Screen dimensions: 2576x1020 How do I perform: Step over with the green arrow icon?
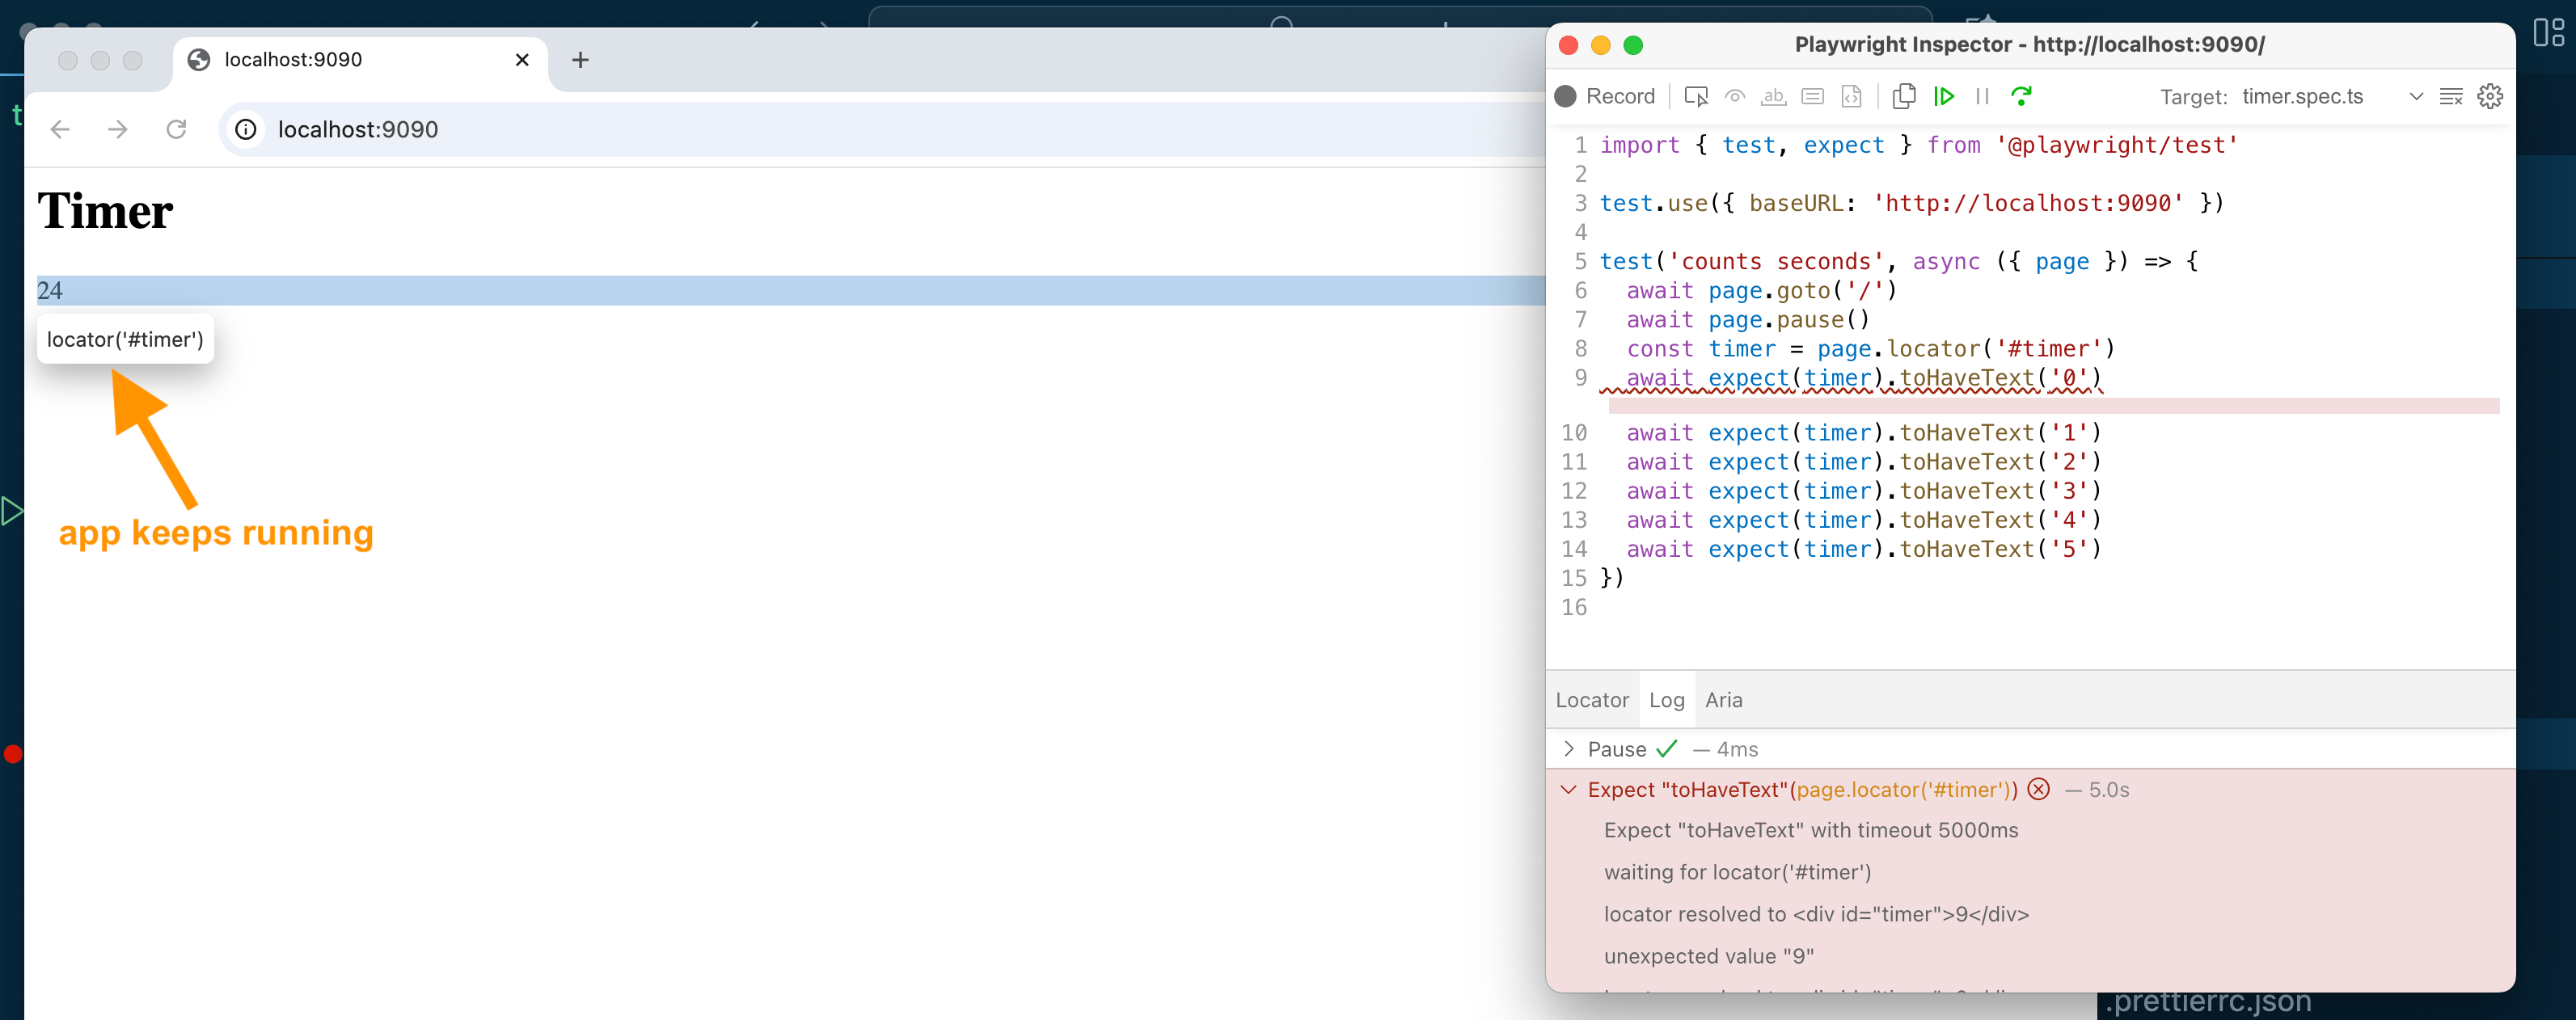coord(2021,96)
